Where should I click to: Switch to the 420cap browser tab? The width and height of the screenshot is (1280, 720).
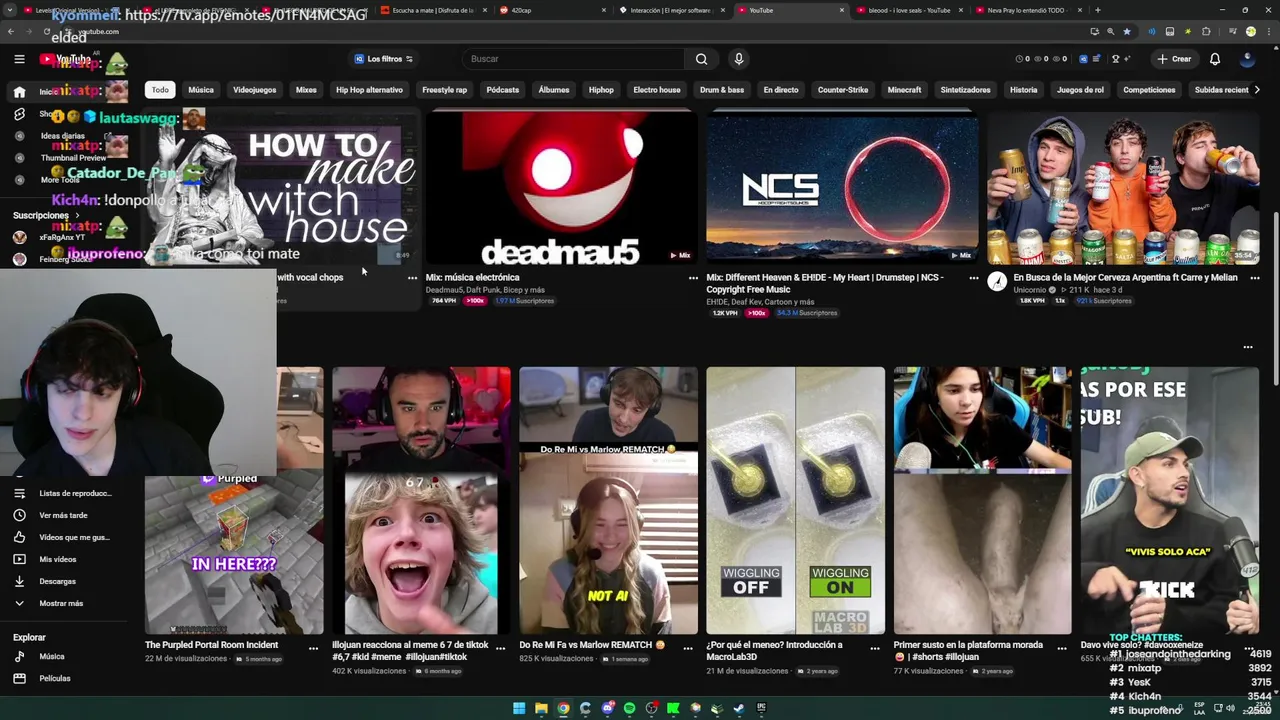[553, 10]
